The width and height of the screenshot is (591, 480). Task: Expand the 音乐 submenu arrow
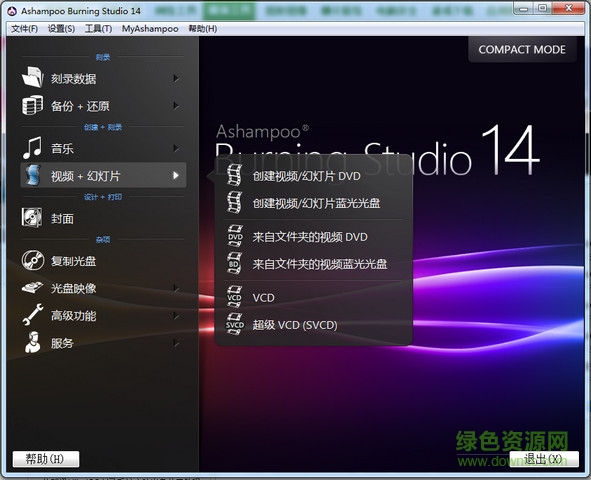(x=176, y=148)
